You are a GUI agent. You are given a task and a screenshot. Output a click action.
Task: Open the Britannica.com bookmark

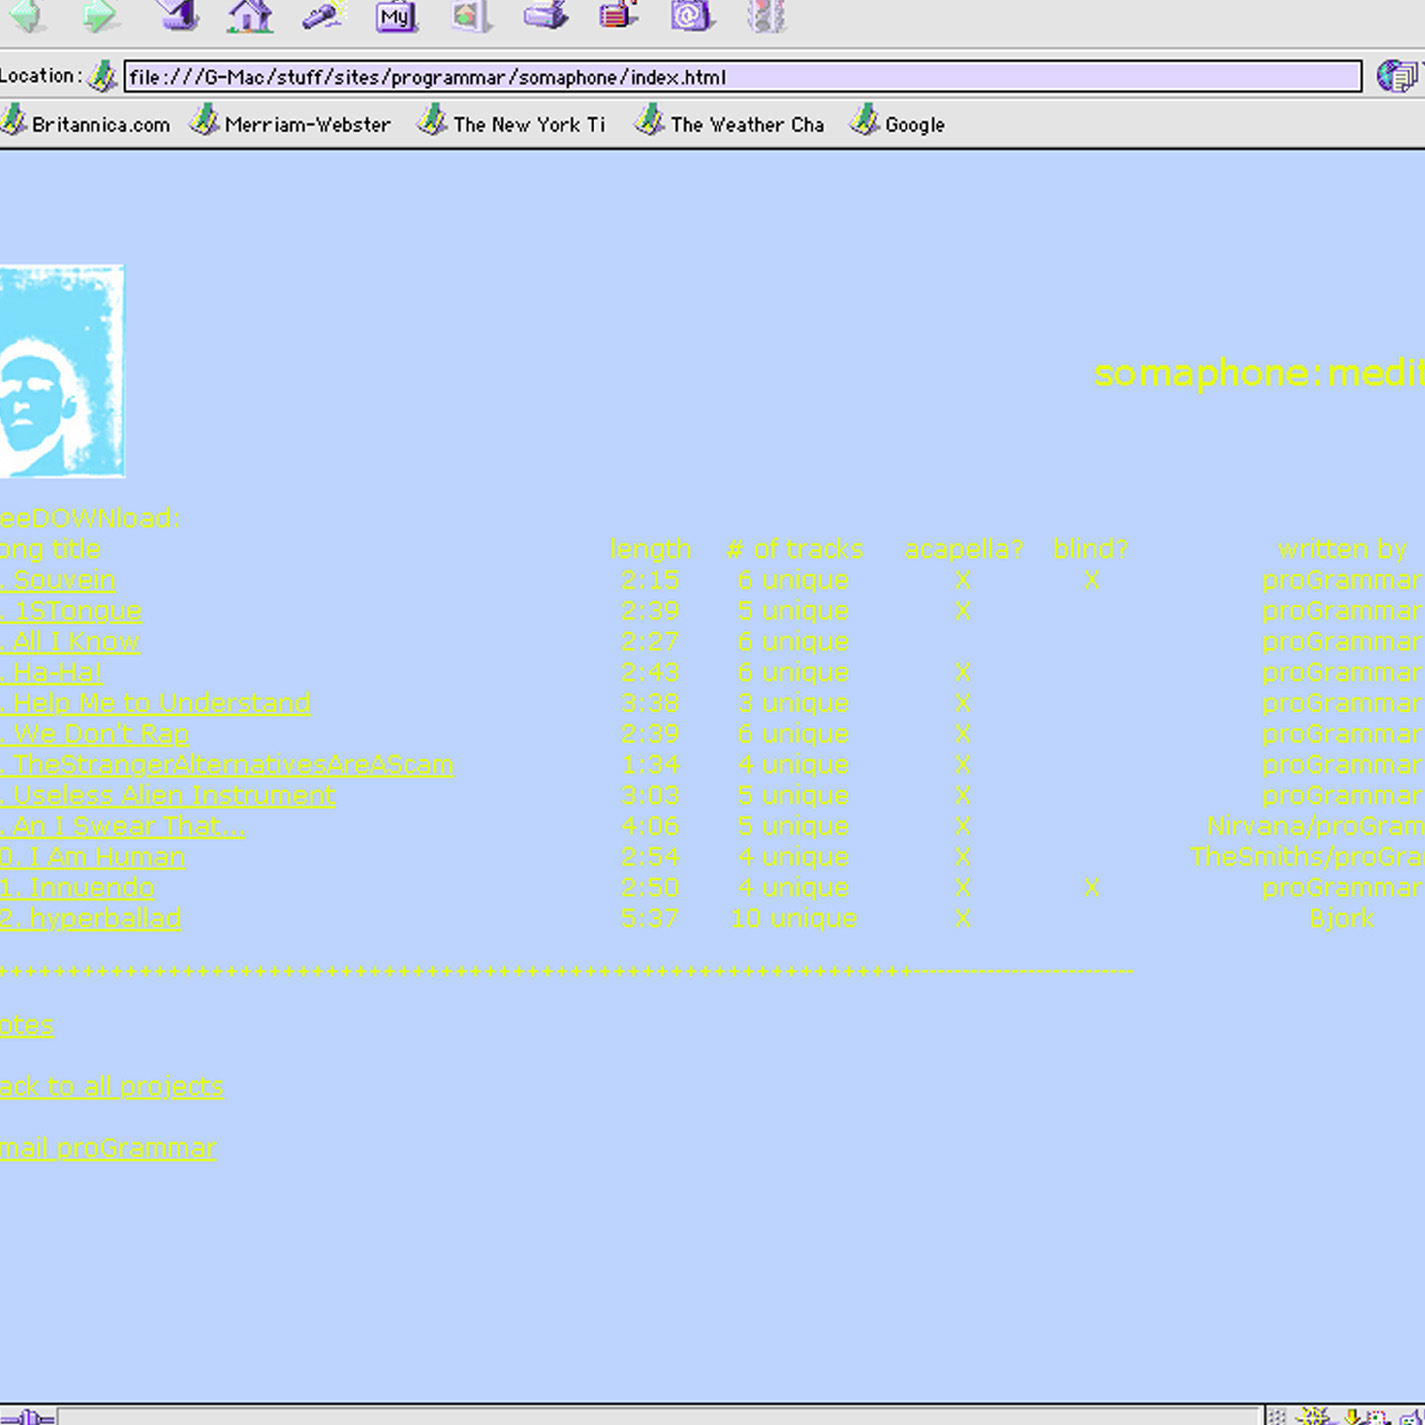tap(86, 124)
